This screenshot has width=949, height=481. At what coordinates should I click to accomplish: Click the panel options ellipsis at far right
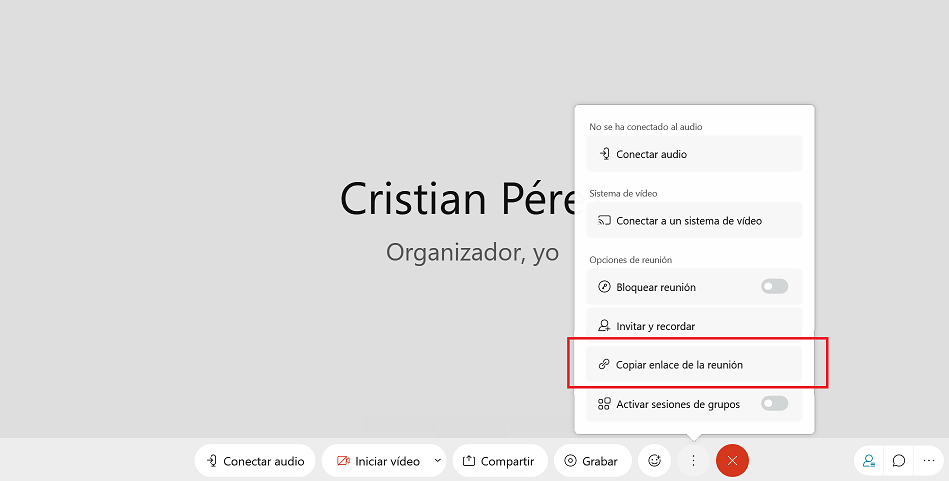click(x=929, y=461)
